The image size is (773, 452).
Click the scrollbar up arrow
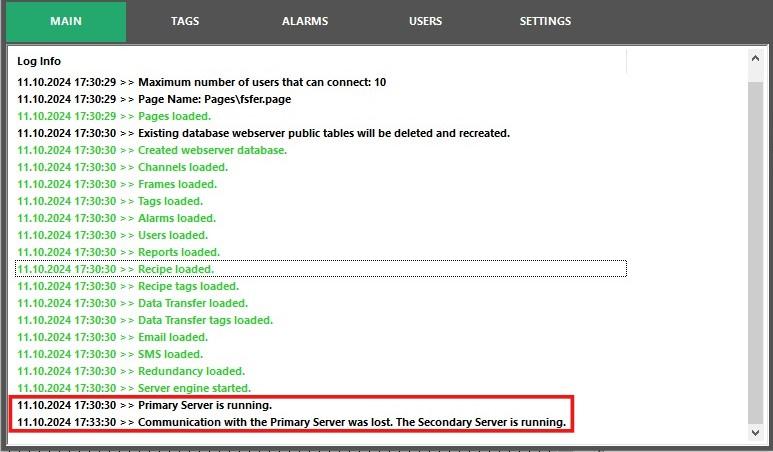[755, 58]
